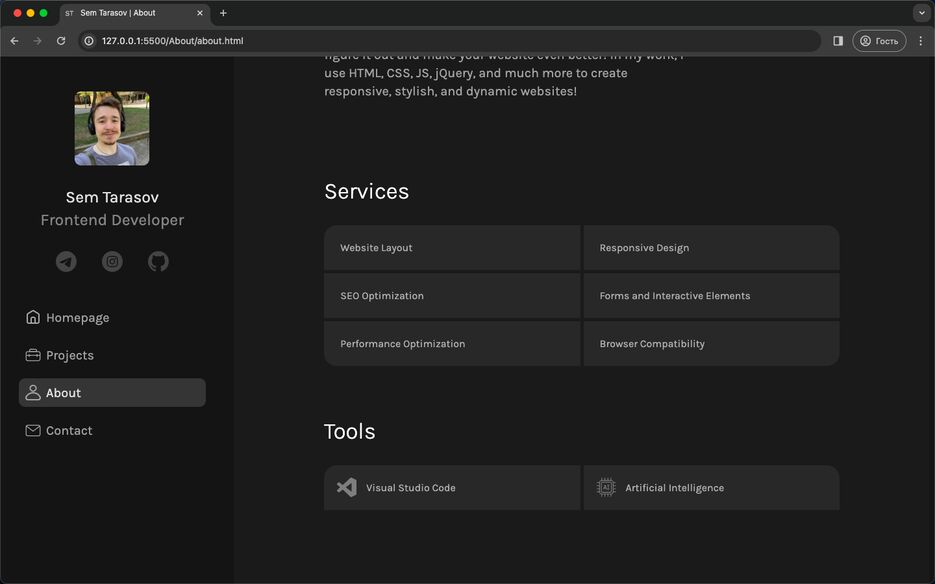Screen dimensions: 935x584
Task: Click the Sem Tarasov name text
Action: pos(112,197)
